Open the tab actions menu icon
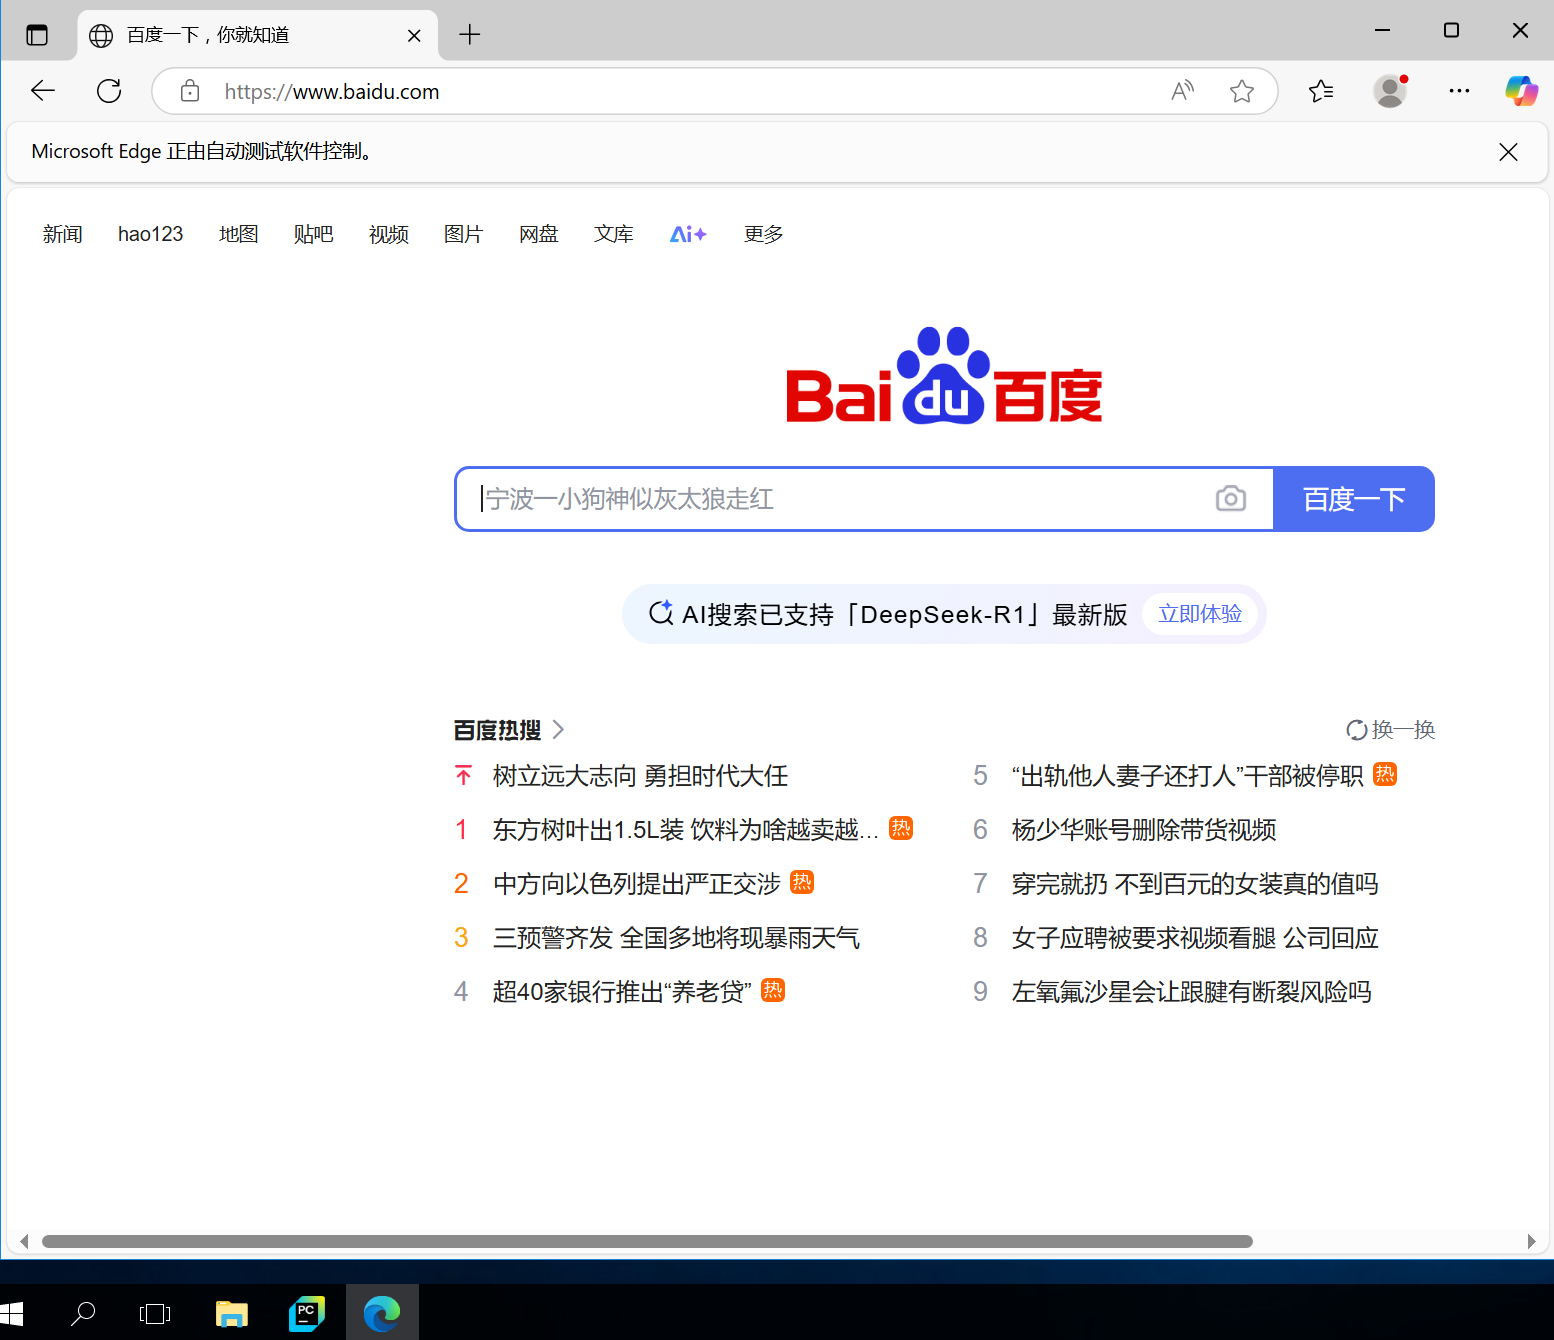Image resolution: width=1554 pixels, height=1340 pixels. click(37, 35)
